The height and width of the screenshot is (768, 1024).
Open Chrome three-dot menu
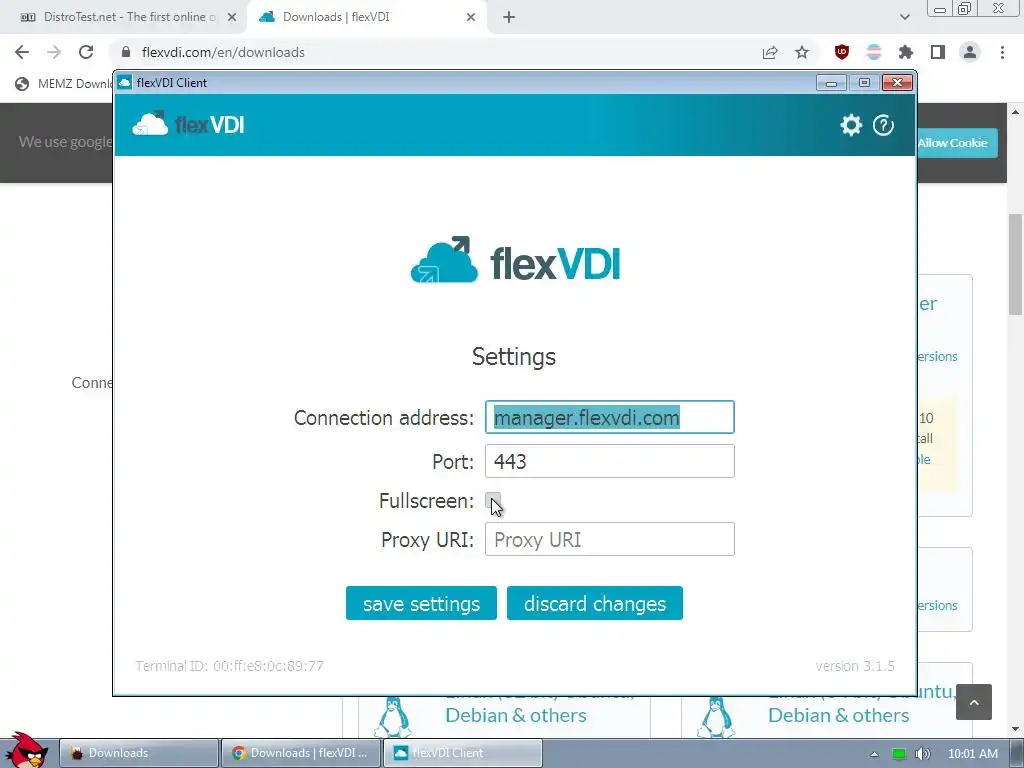[1002, 52]
